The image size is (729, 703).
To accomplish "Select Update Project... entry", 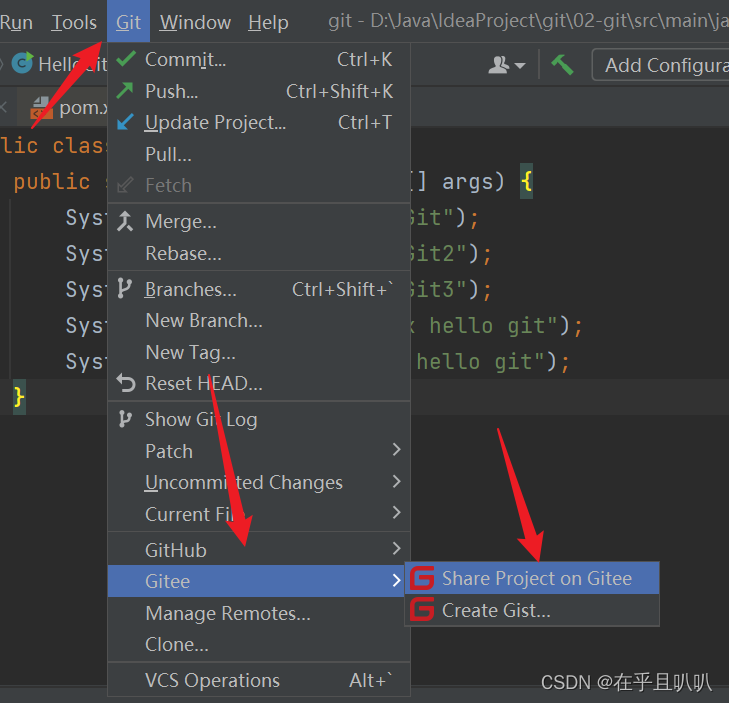I will pyautogui.click(x=259, y=123).
